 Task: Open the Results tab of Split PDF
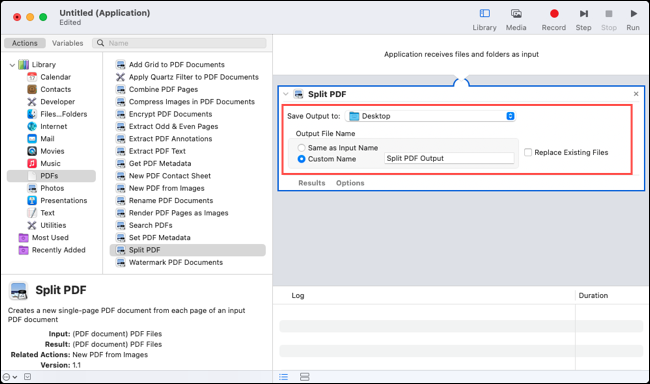(x=312, y=183)
